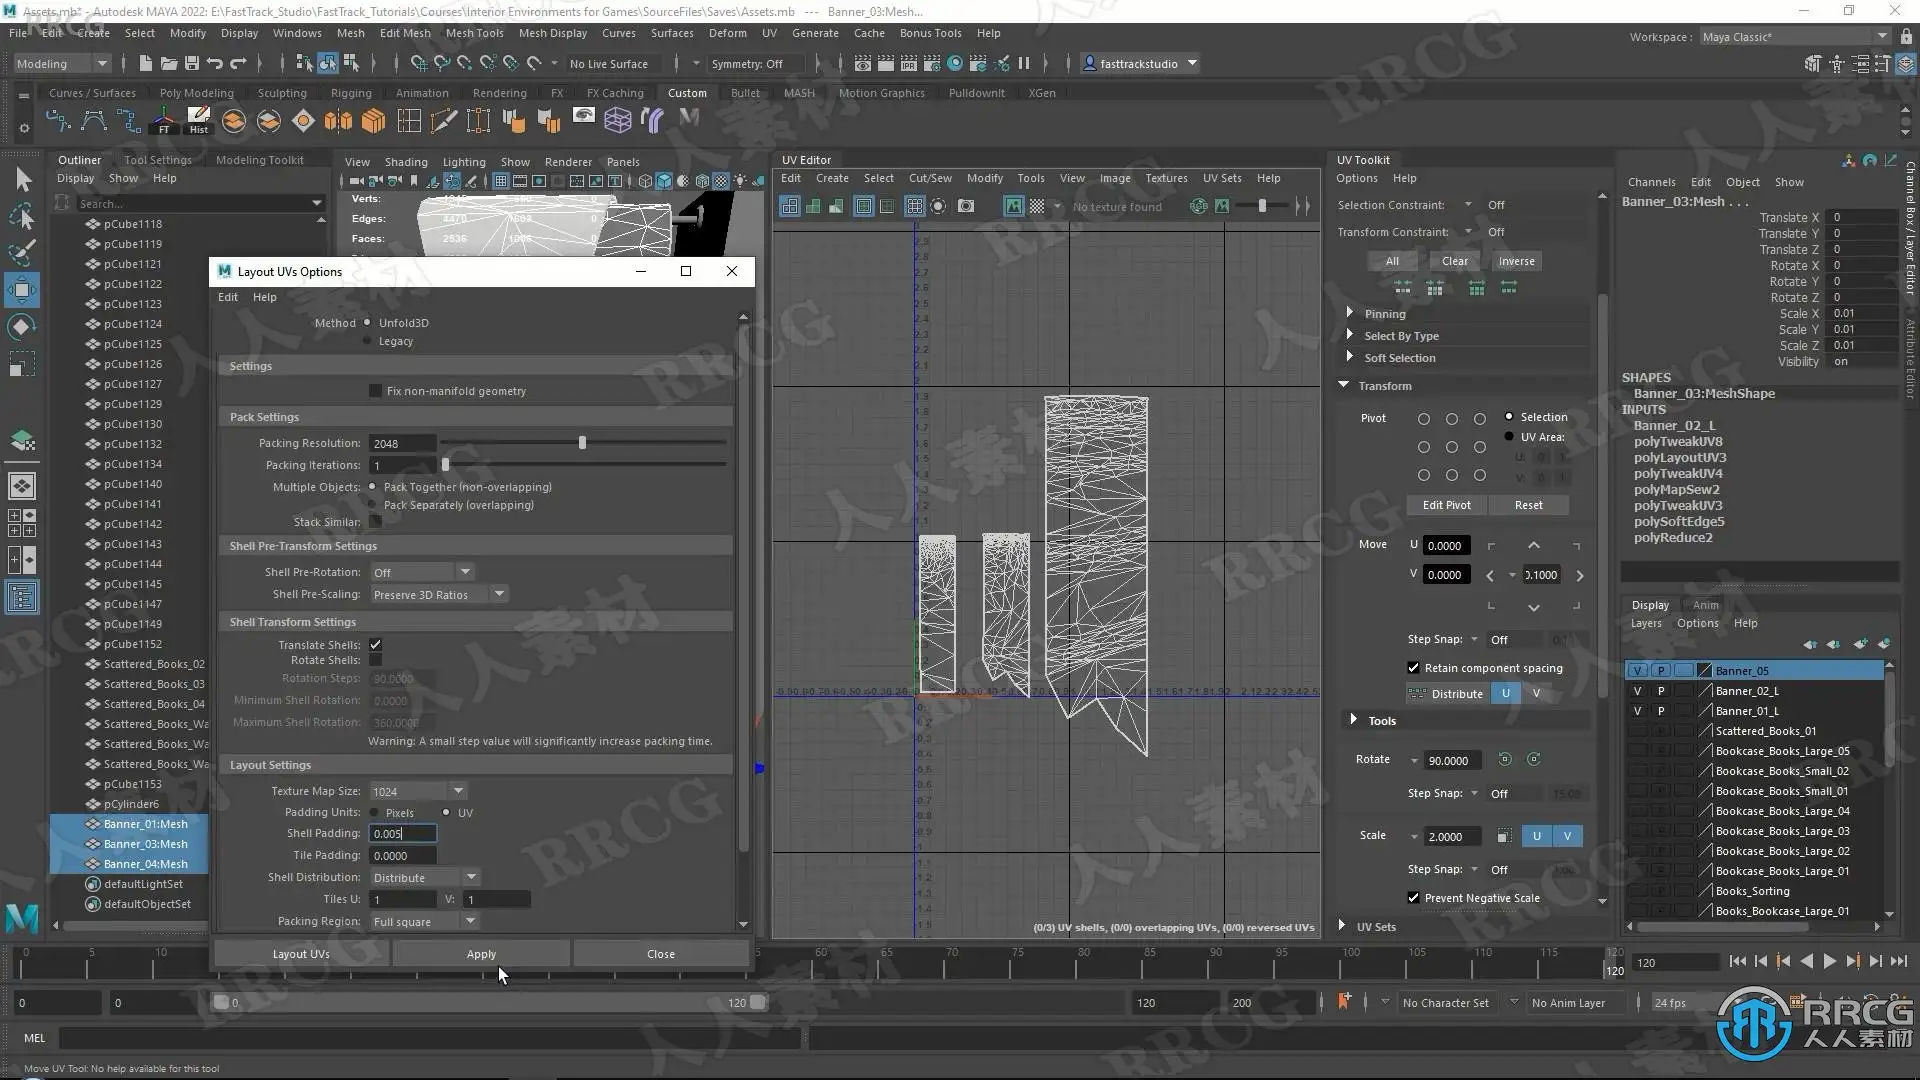Enable the Rotate Shells checkbox
This screenshot has height=1080, width=1920.
click(375, 660)
